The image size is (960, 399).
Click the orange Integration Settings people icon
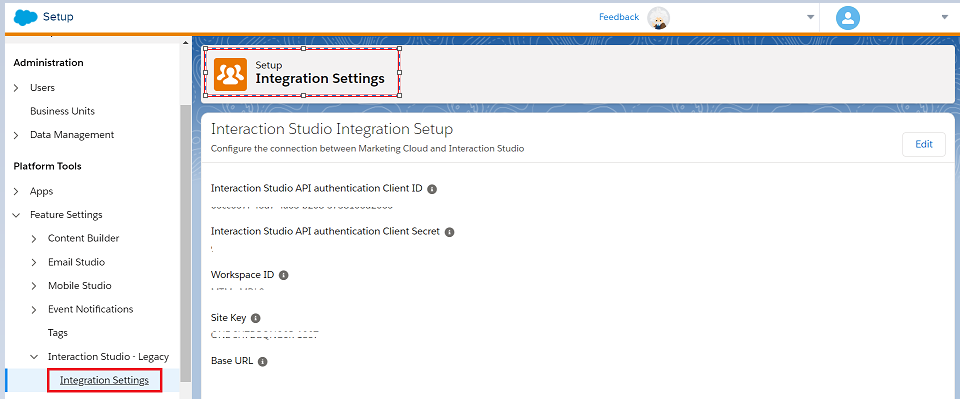click(230, 75)
